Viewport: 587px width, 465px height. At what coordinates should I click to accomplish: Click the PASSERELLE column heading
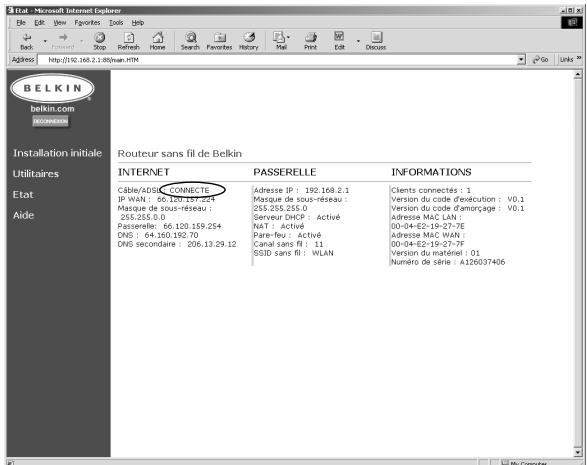pyautogui.click(x=285, y=172)
